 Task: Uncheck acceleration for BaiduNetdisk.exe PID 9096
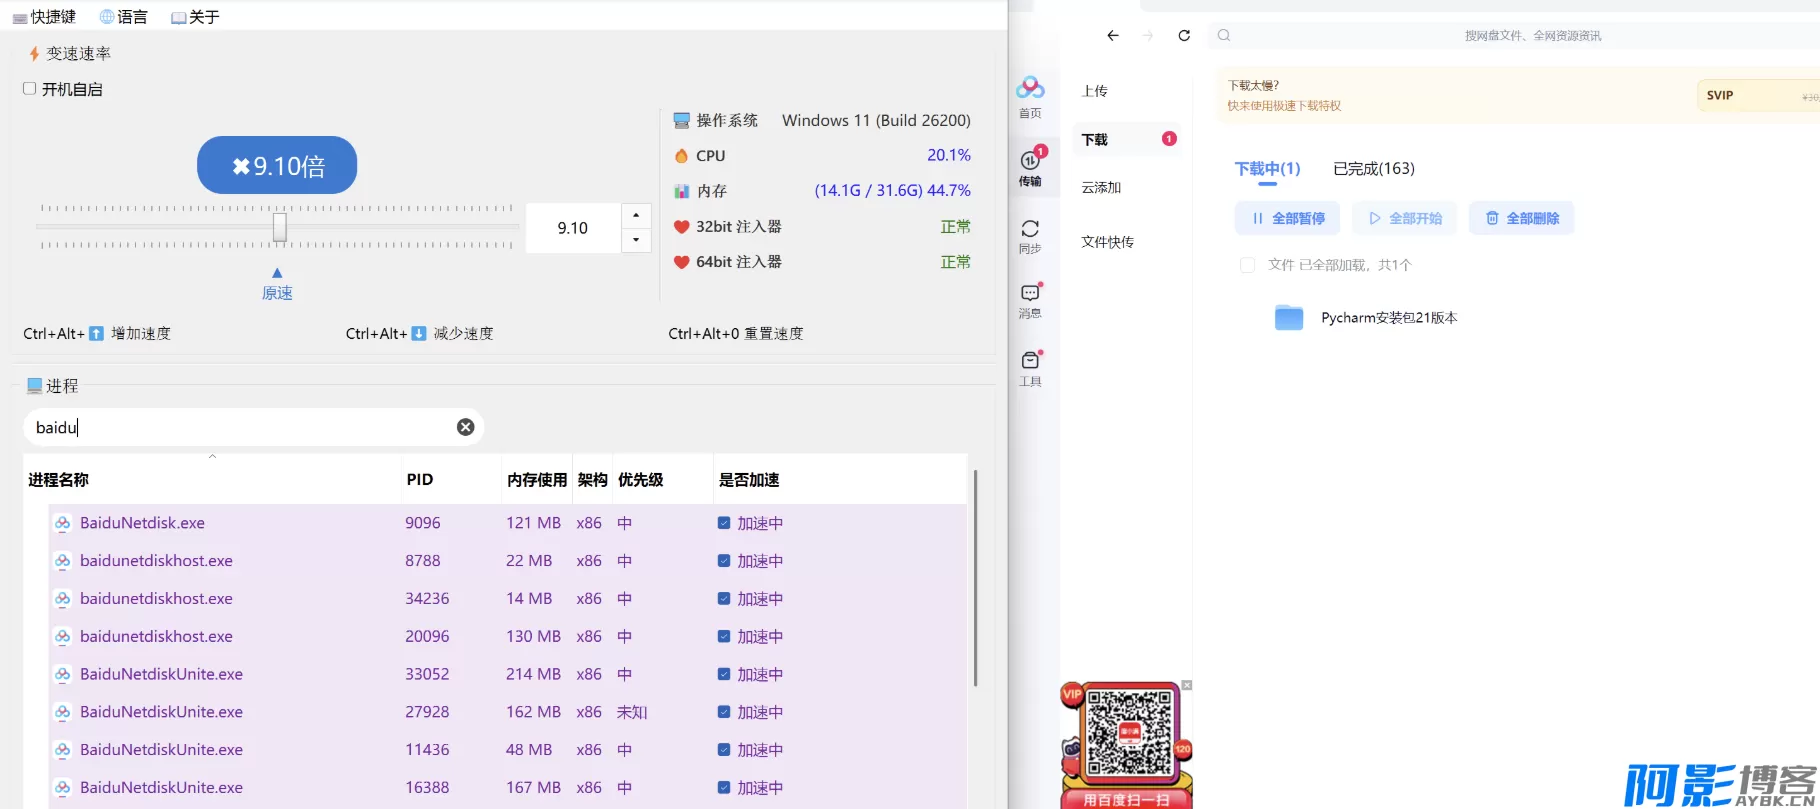724,523
